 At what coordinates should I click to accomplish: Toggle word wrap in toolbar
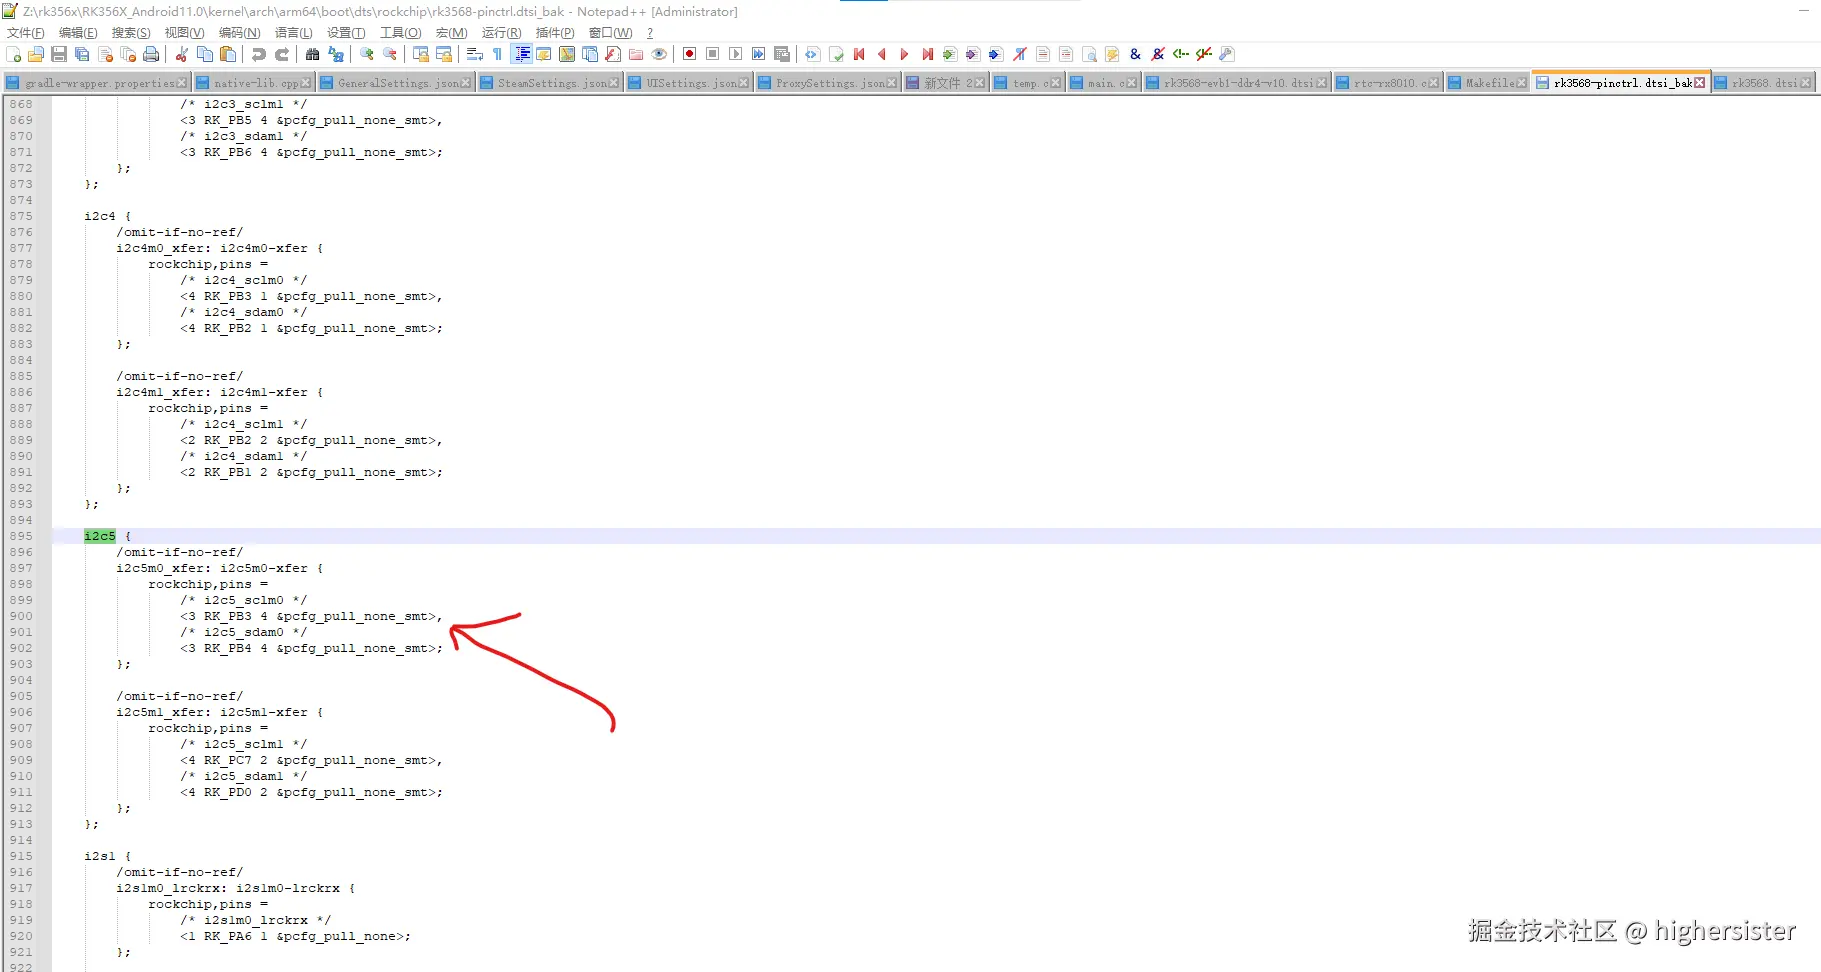pyautogui.click(x=475, y=54)
